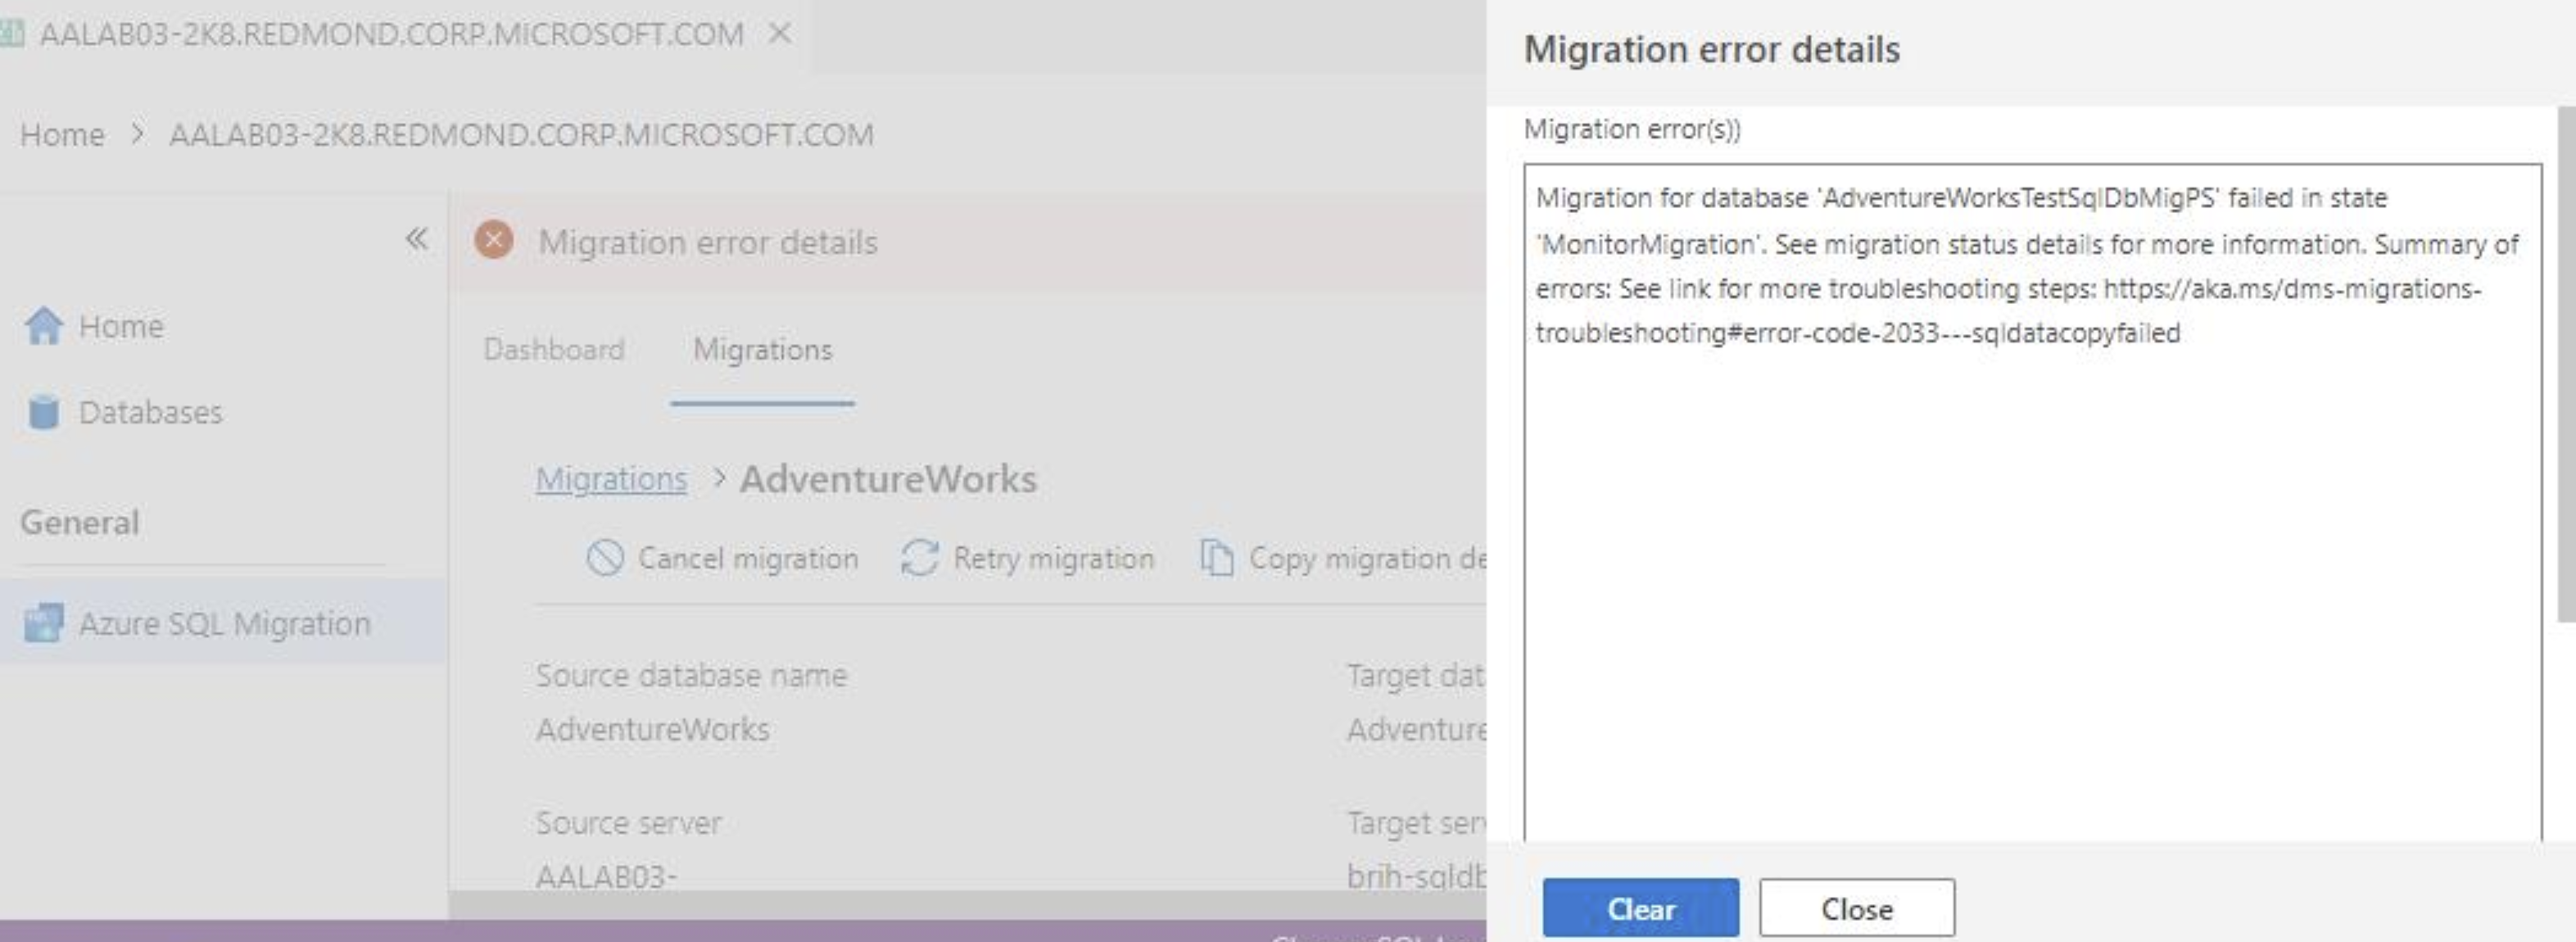The image size is (2576, 942).
Task: Open the Migrations breadcrumb link
Action: click(x=611, y=478)
